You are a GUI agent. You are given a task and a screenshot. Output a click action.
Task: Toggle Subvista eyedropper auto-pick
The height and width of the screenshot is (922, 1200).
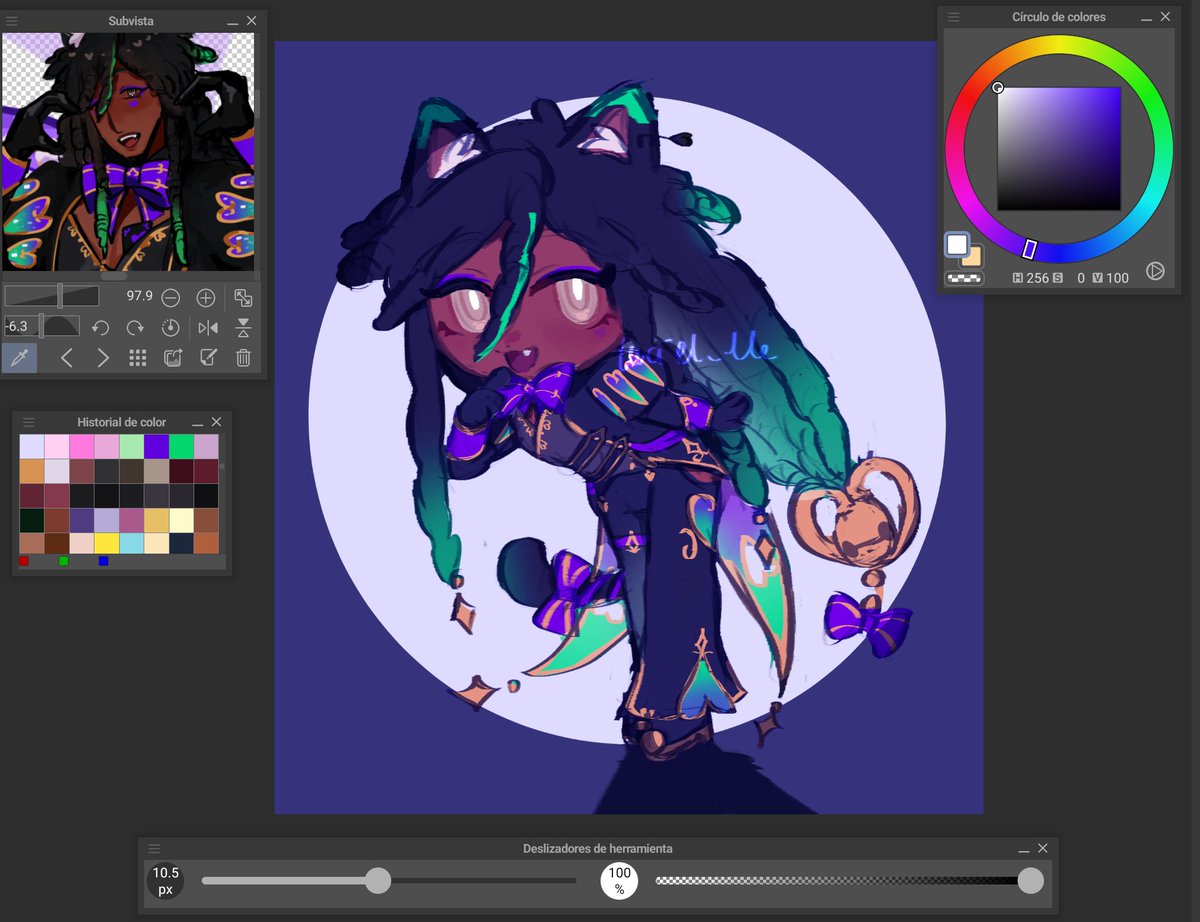[18, 357]
